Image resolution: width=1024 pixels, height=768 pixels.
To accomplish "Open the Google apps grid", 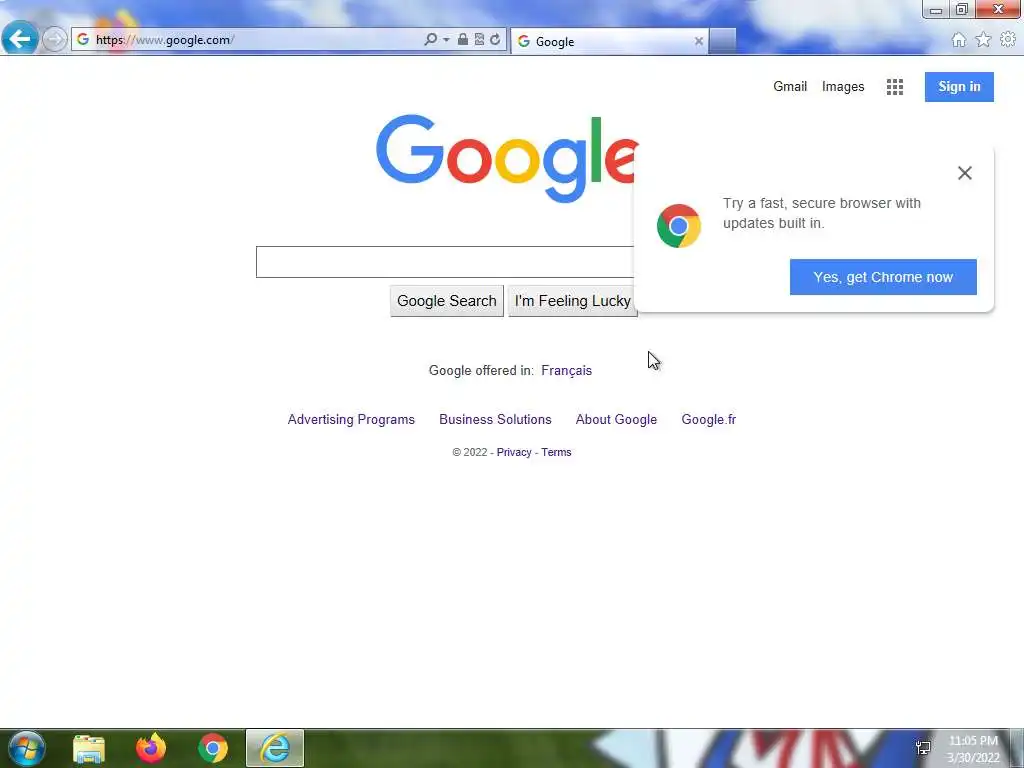I will click(895, 87).
